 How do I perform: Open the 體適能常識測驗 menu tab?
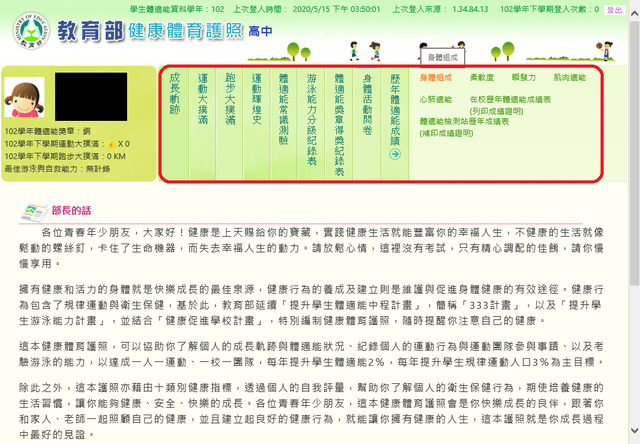[x=284, y=109]
